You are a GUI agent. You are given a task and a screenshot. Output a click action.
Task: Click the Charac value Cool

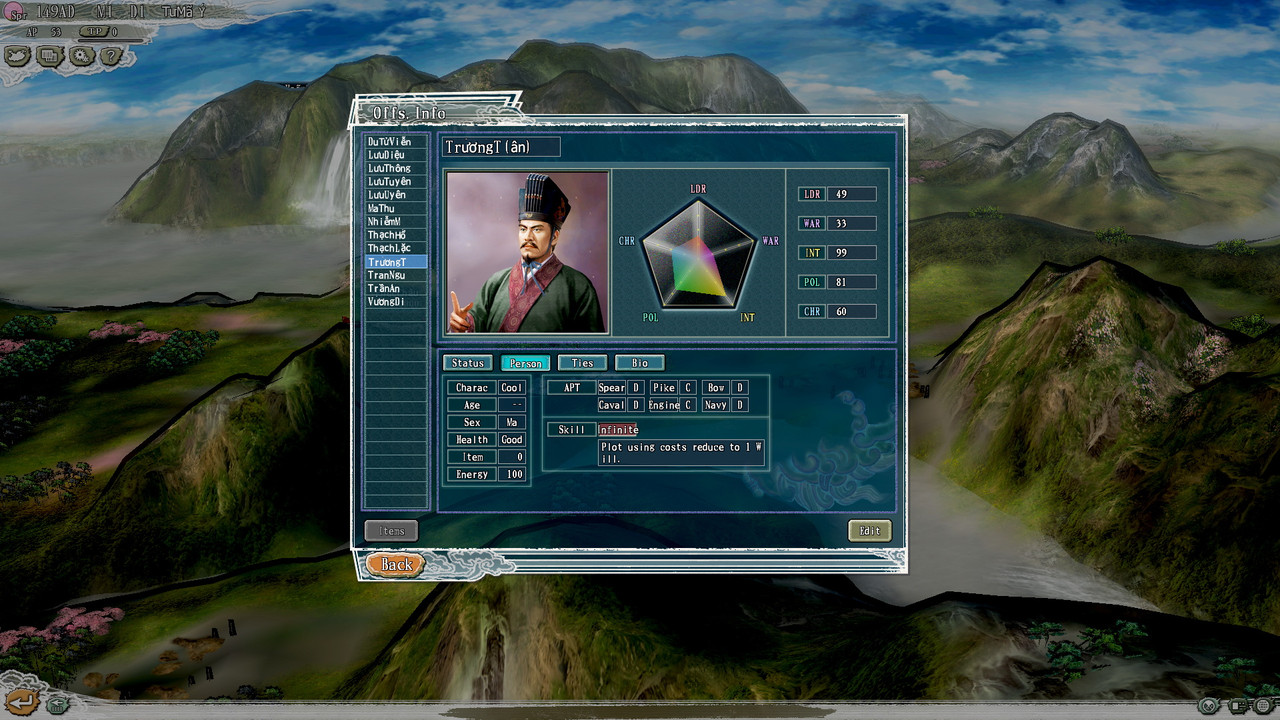pyautogui.click(x=512, y=388)
